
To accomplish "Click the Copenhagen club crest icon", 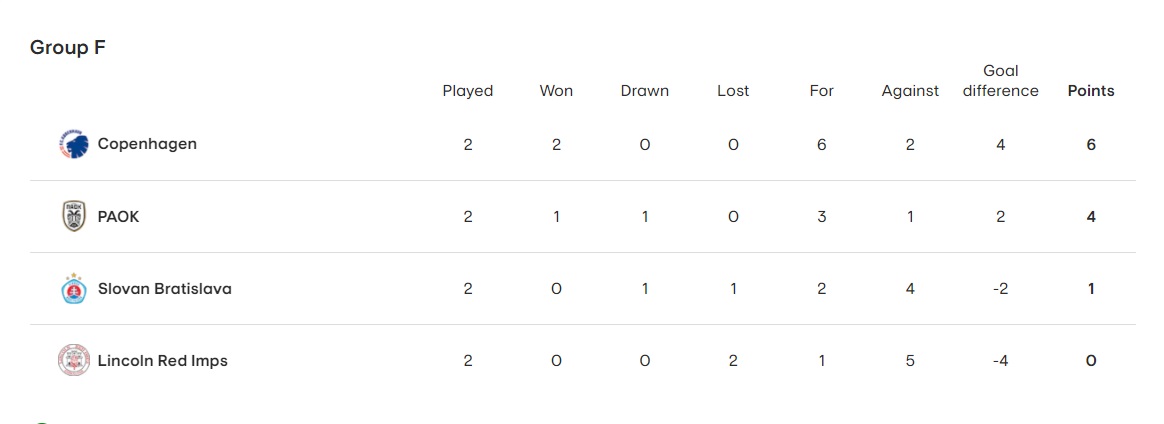I will pyautogui.click(x=73, y=144).
